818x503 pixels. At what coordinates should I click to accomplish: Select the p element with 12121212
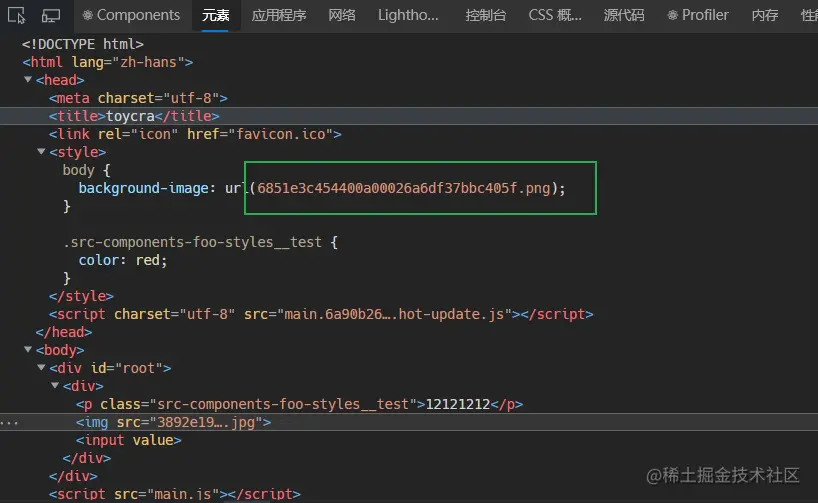(x=299, y=404)
